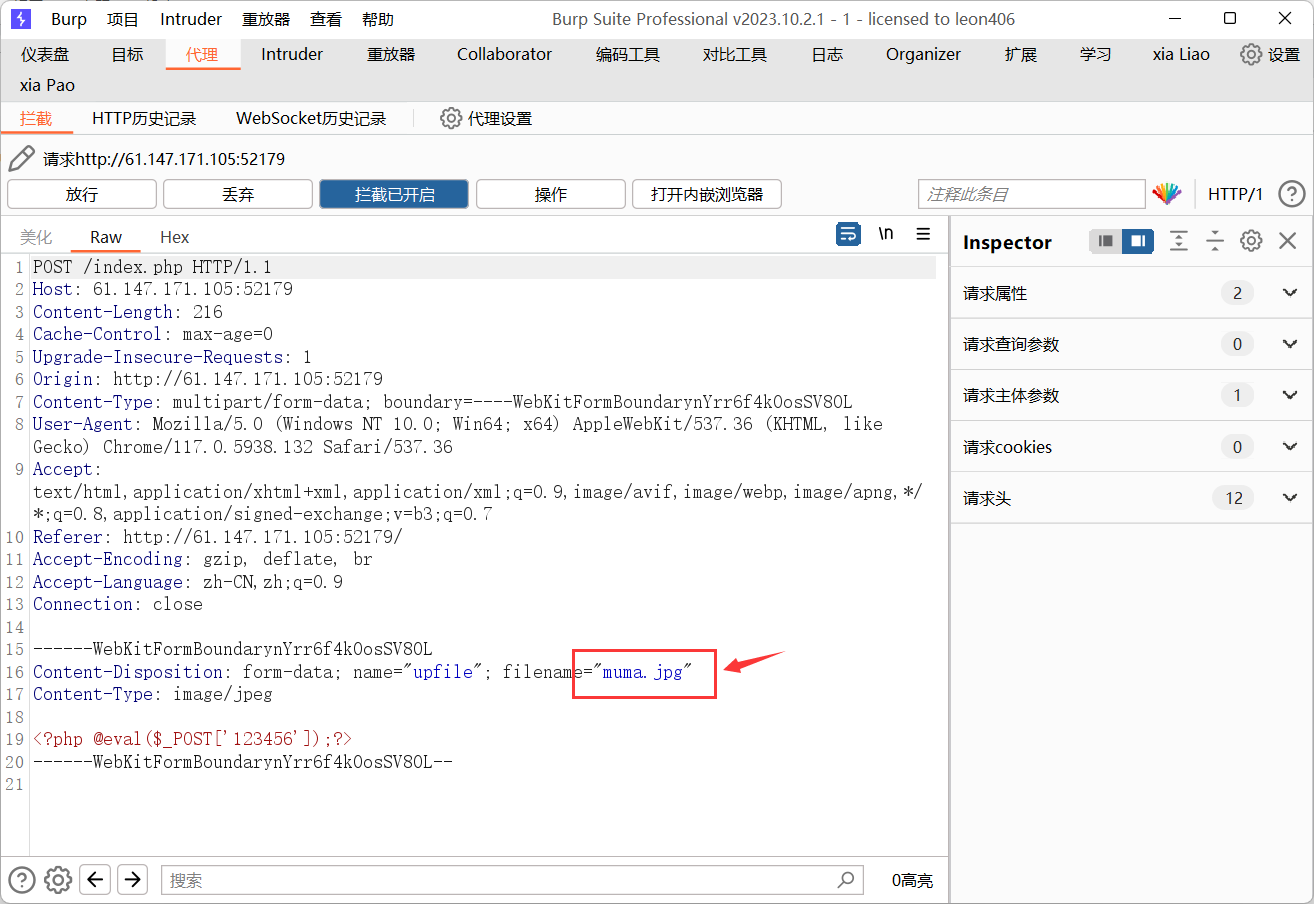Expand the 请求cookies section chevron
The image size is (1314, 904).
click(1289, 447)
